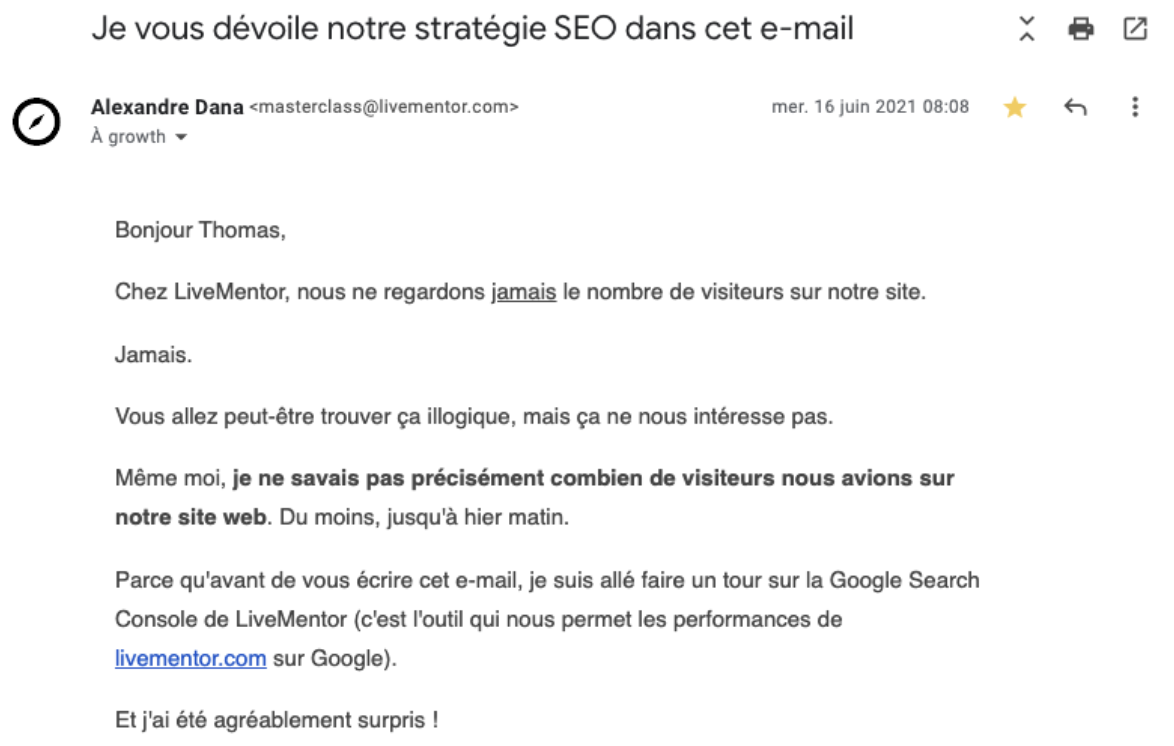
Task: Click the date 'mer. 16 juin 2021 08:08'
Action: [870, 107]
